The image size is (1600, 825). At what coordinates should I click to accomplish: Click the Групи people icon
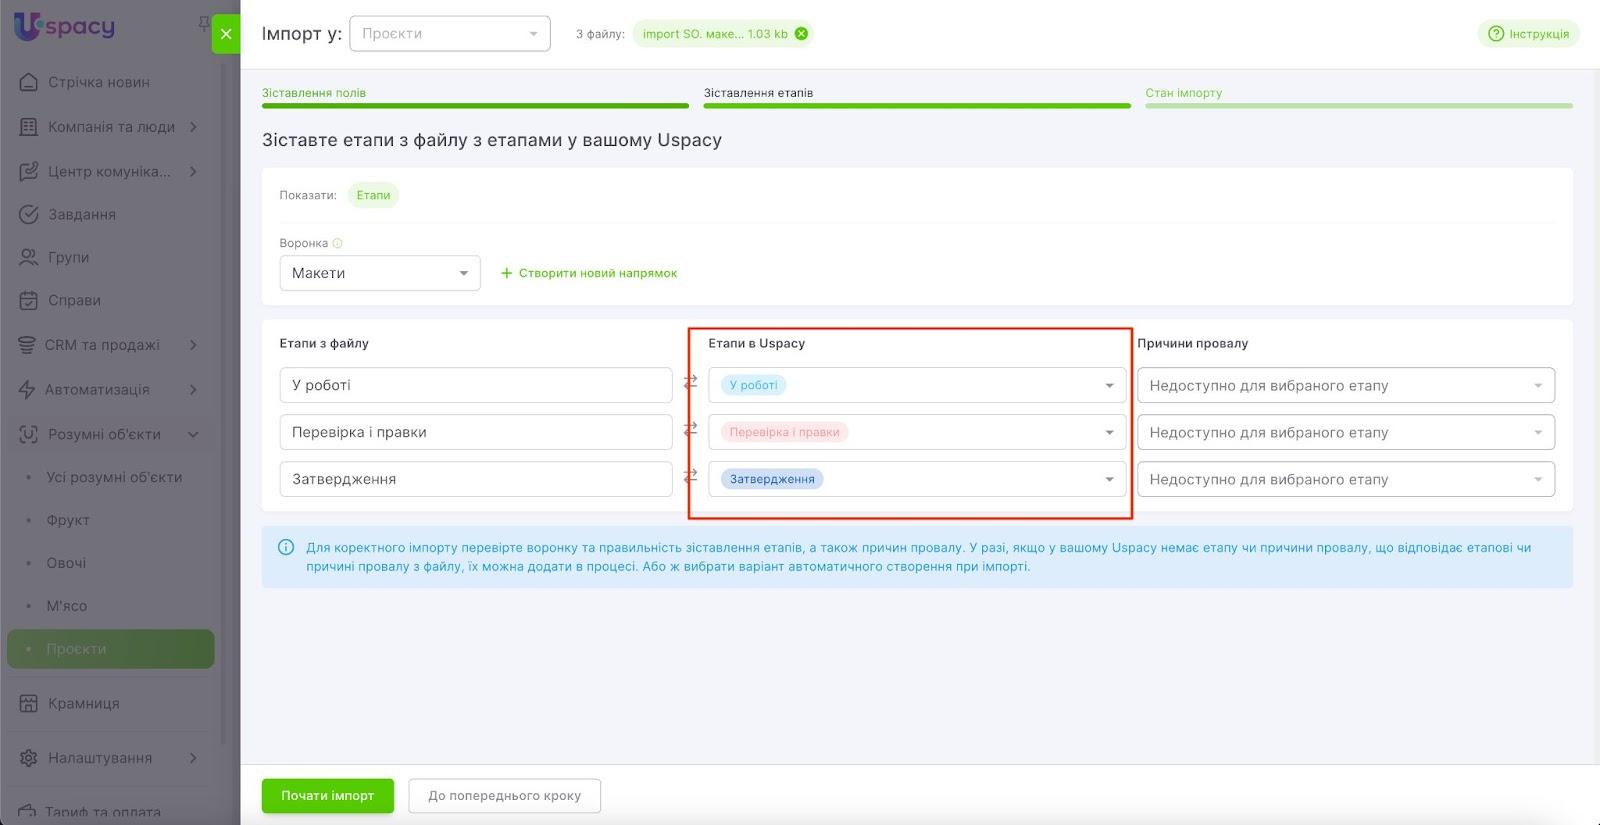29,257
